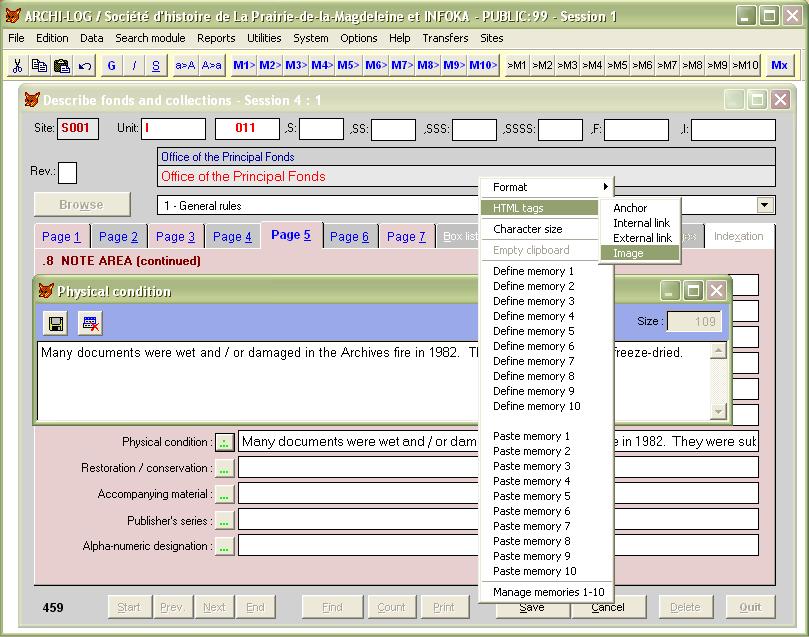Click the Cut scissors icon

point(17,66)
